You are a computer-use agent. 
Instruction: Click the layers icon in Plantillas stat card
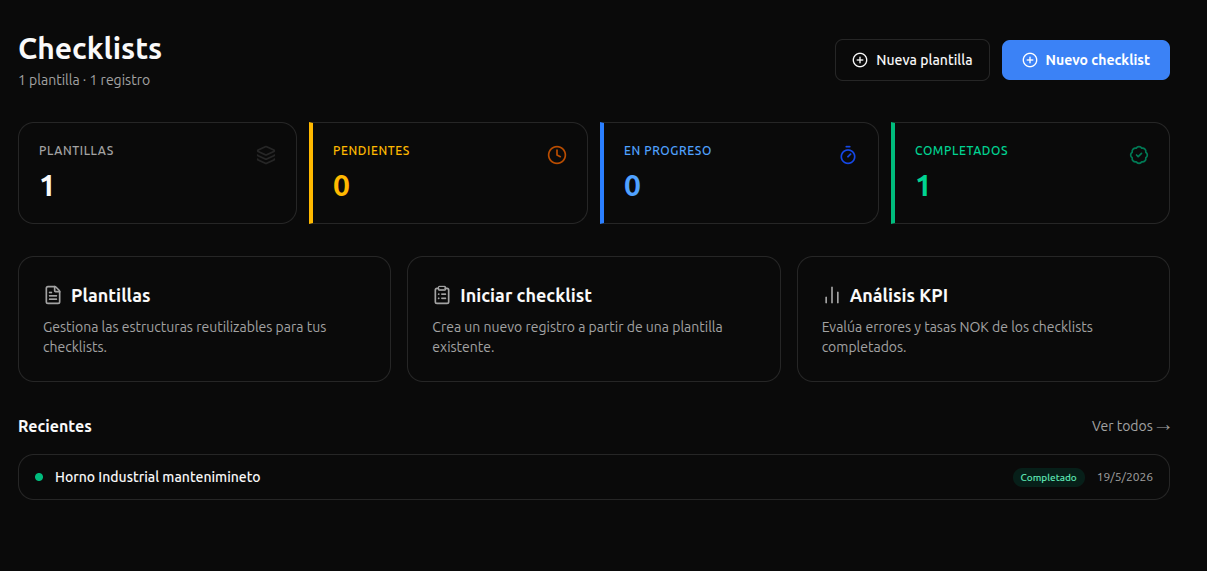pyautogui.click(x=266, y=155)
